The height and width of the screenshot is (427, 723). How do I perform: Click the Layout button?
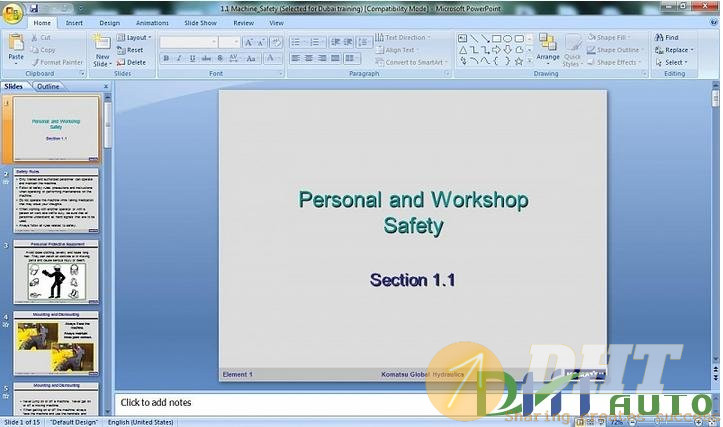point(134,37)
